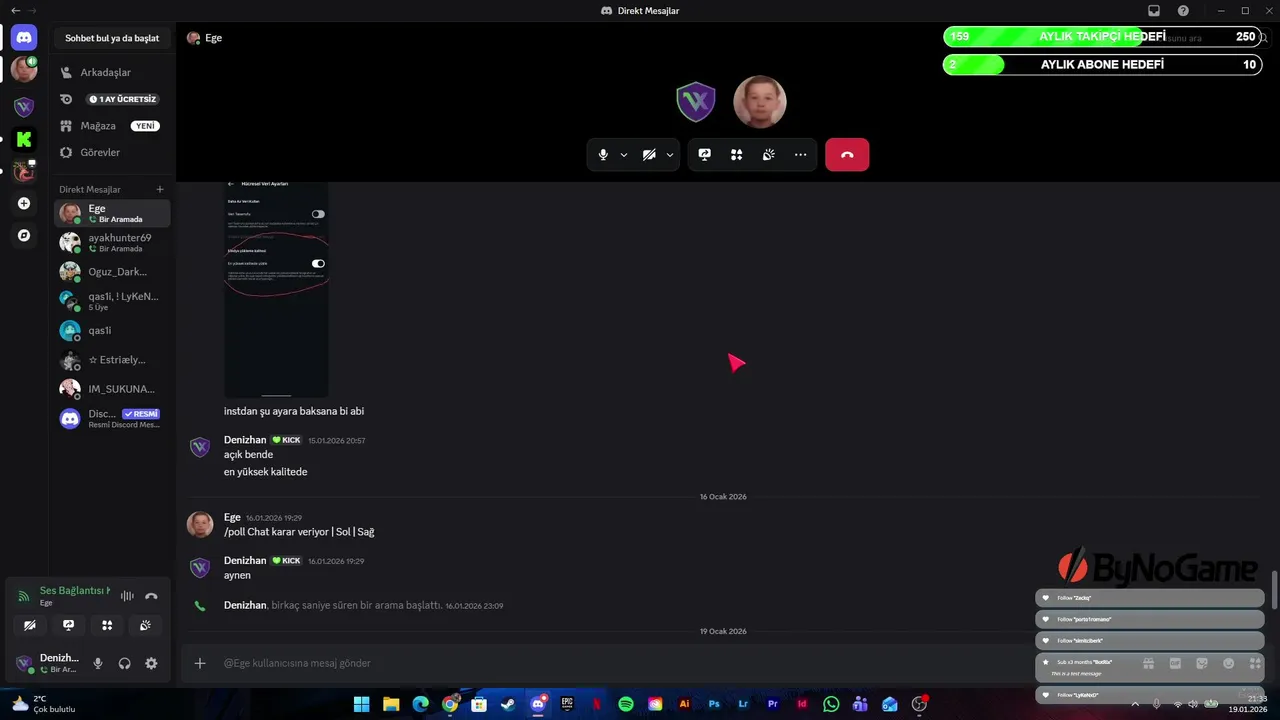Open the Nitro 1 AY ÜCRETSİZ item
Viewport: 1280px width, 720px height.
point(113,99)
